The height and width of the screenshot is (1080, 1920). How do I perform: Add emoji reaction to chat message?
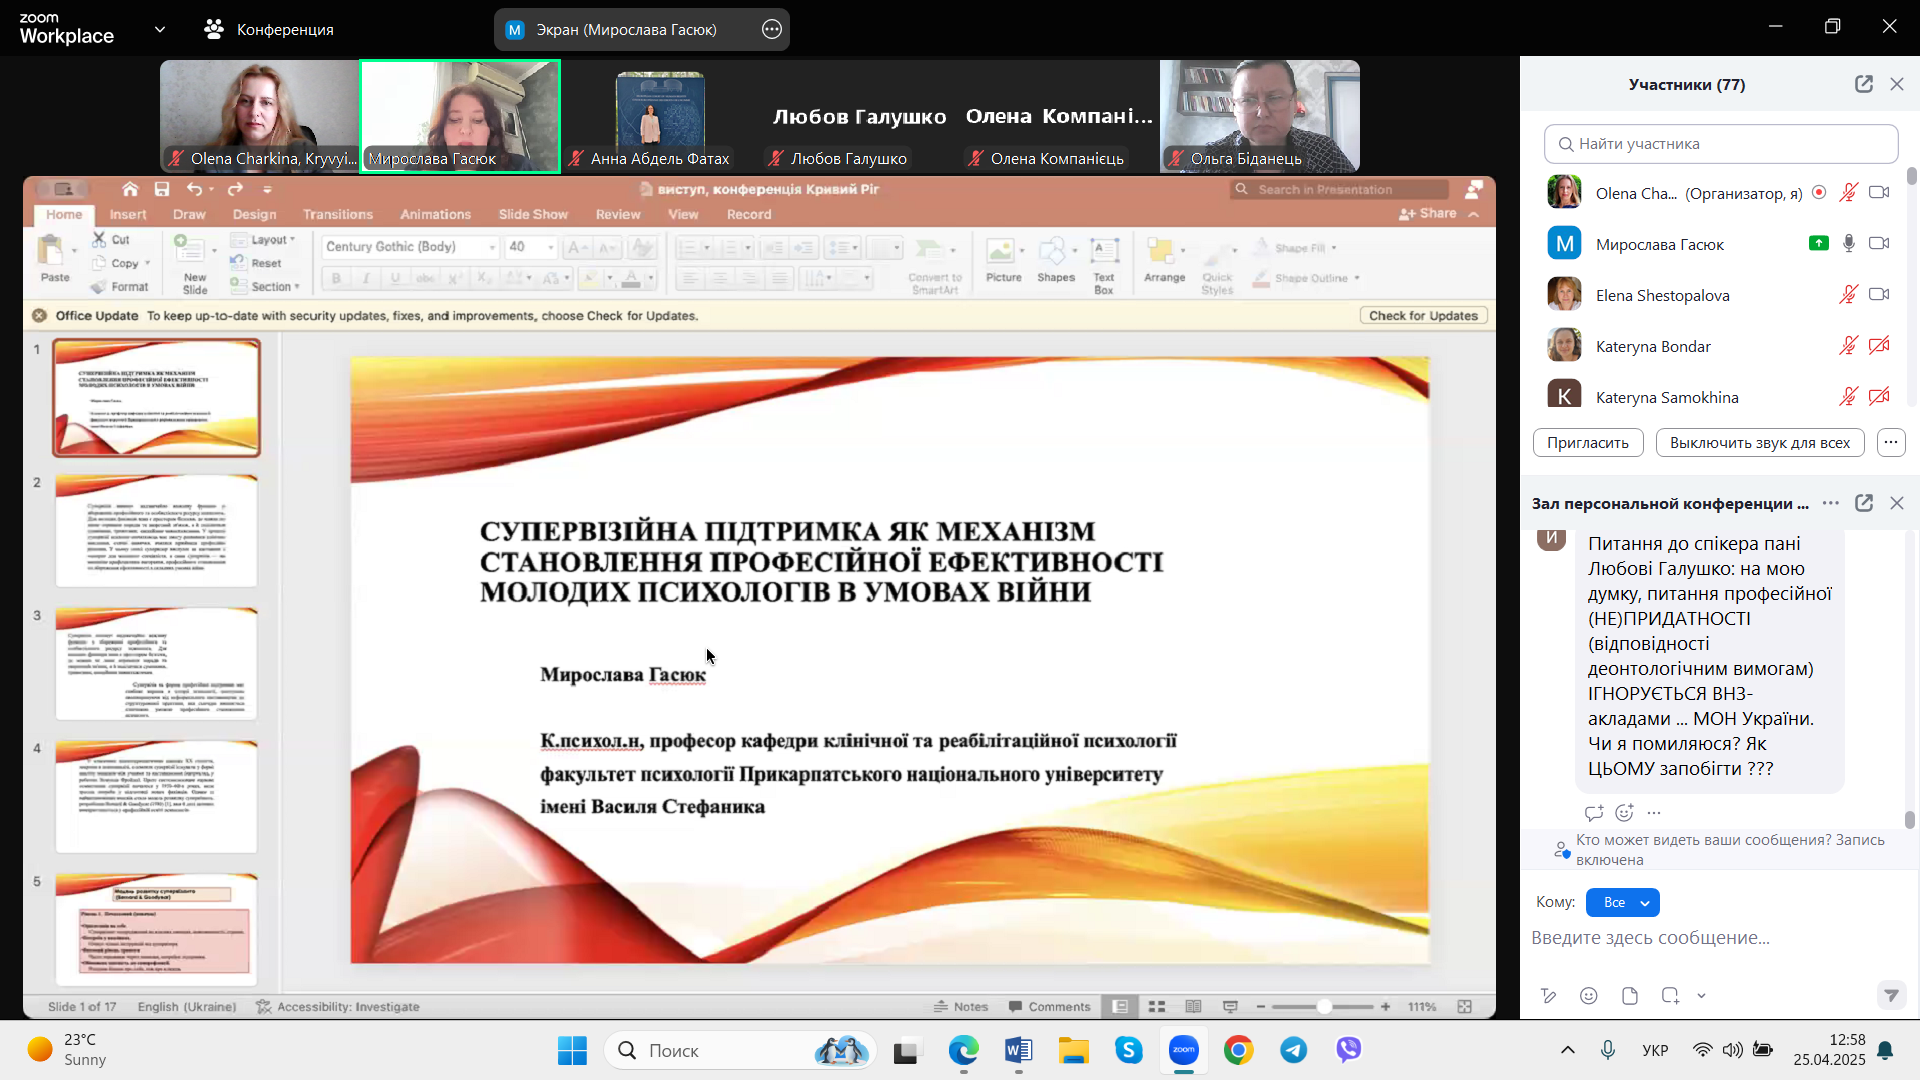pyautogui.click(x=1624, y=813)
